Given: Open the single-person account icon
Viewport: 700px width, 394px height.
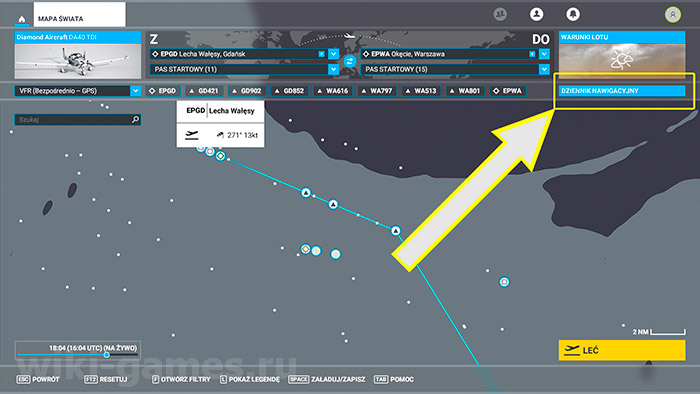Looking at the screenshot, I should coord(536,14).
